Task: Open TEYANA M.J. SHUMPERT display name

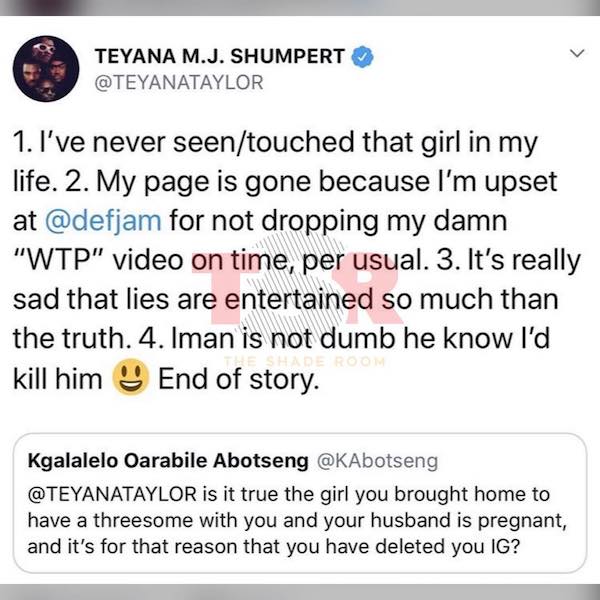Action: click(x=220, y=56)
